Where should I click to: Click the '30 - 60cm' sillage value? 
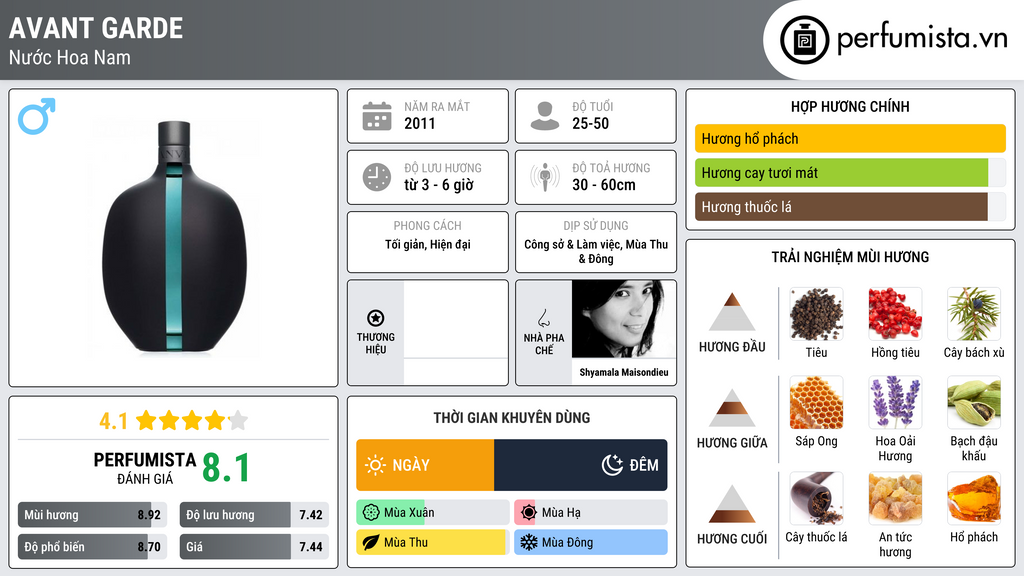(x=603, y=185)
